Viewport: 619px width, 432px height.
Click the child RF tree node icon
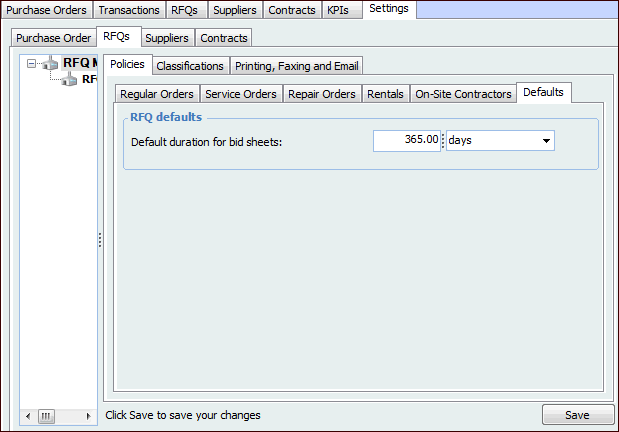pos(70,79)
